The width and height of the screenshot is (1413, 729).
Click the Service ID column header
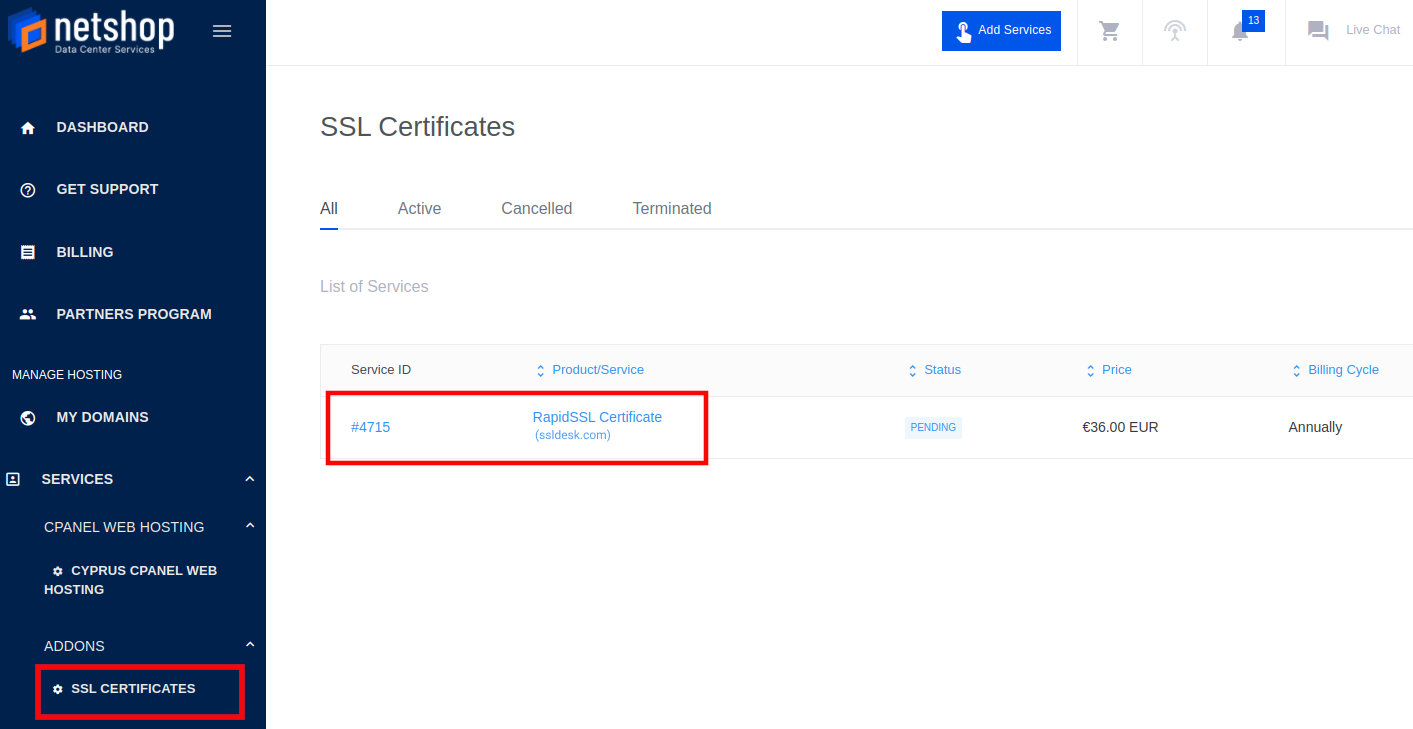tap(381, 370)
